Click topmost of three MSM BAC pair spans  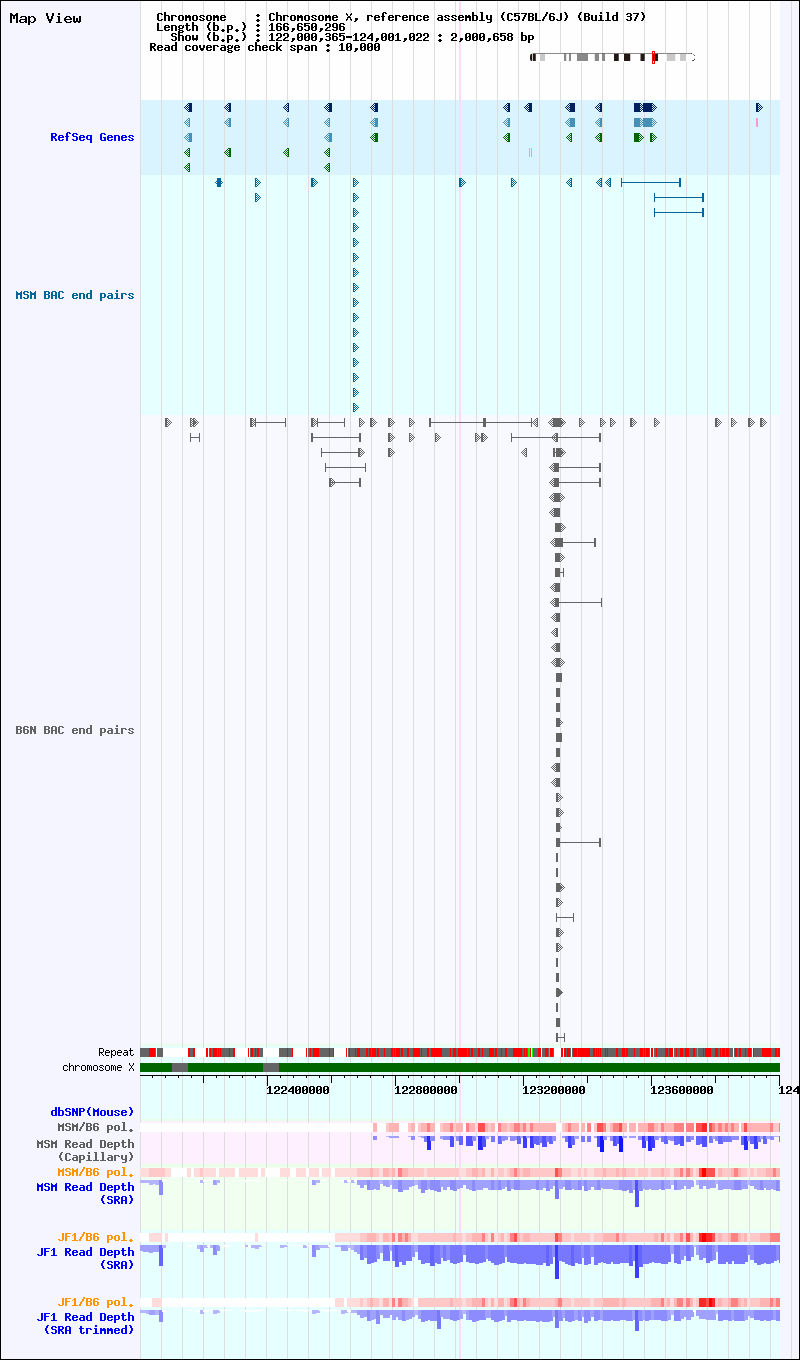651,182
